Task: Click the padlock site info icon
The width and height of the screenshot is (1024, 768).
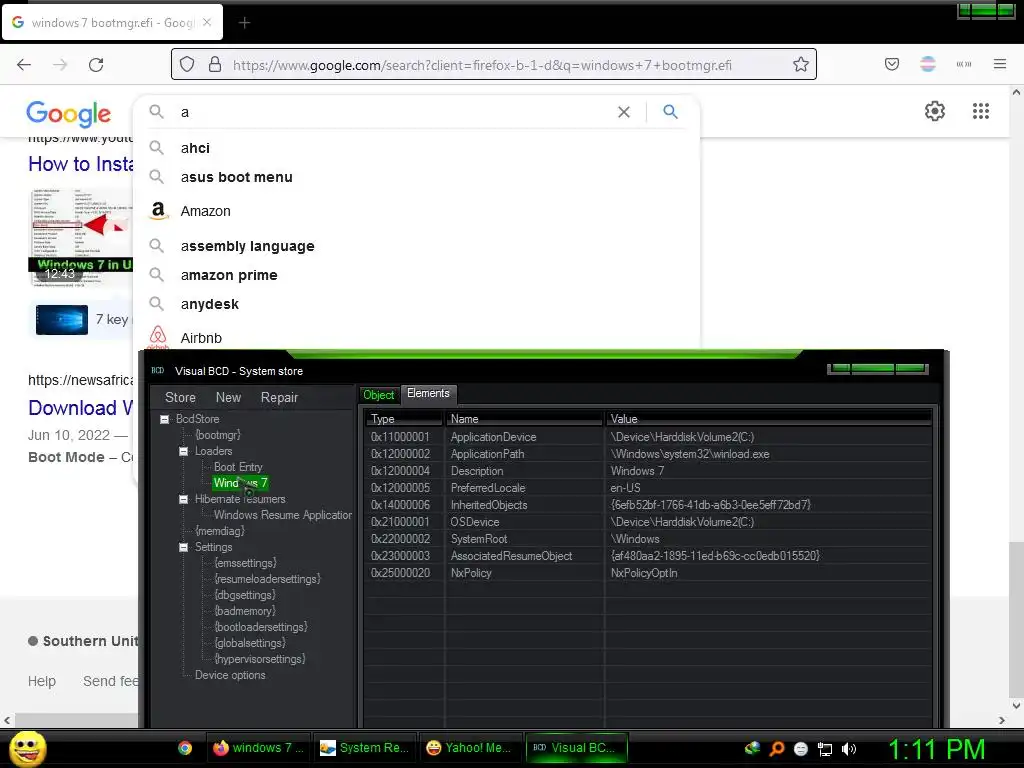Action: pyautogui.click(x=215, y=65)
